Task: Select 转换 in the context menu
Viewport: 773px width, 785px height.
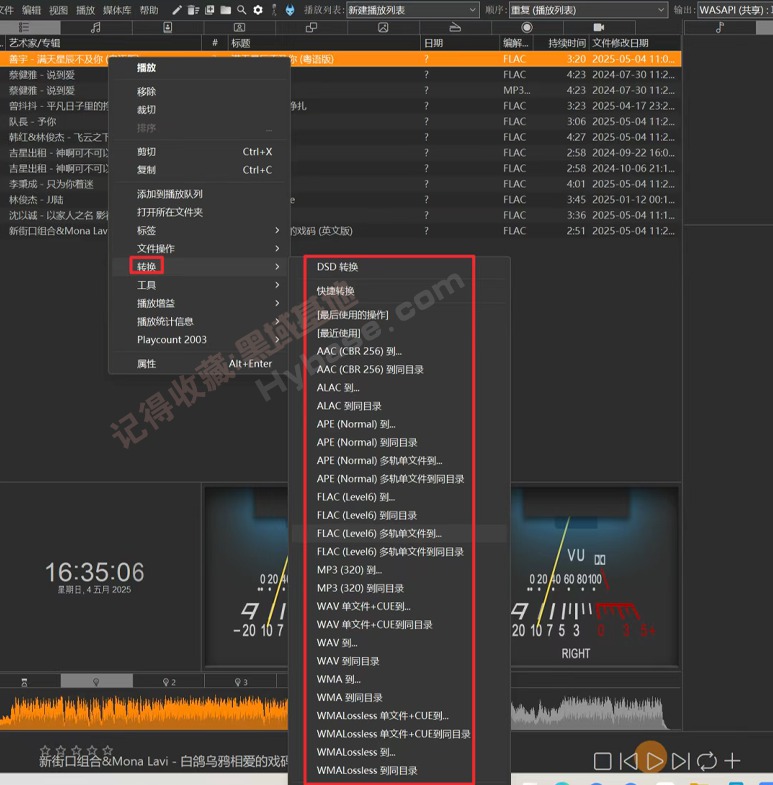Action: pos(147,267)
